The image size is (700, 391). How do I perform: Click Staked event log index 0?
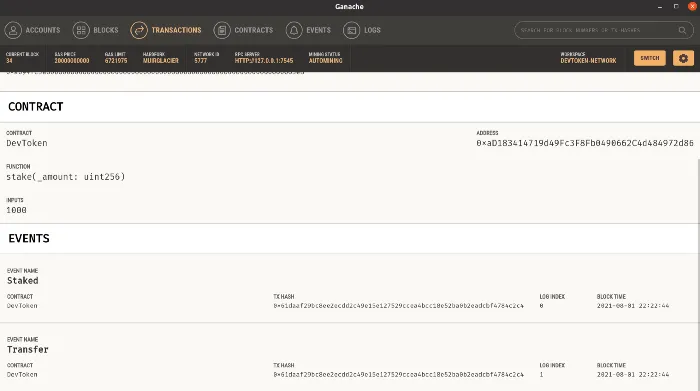tap(541, 306)
